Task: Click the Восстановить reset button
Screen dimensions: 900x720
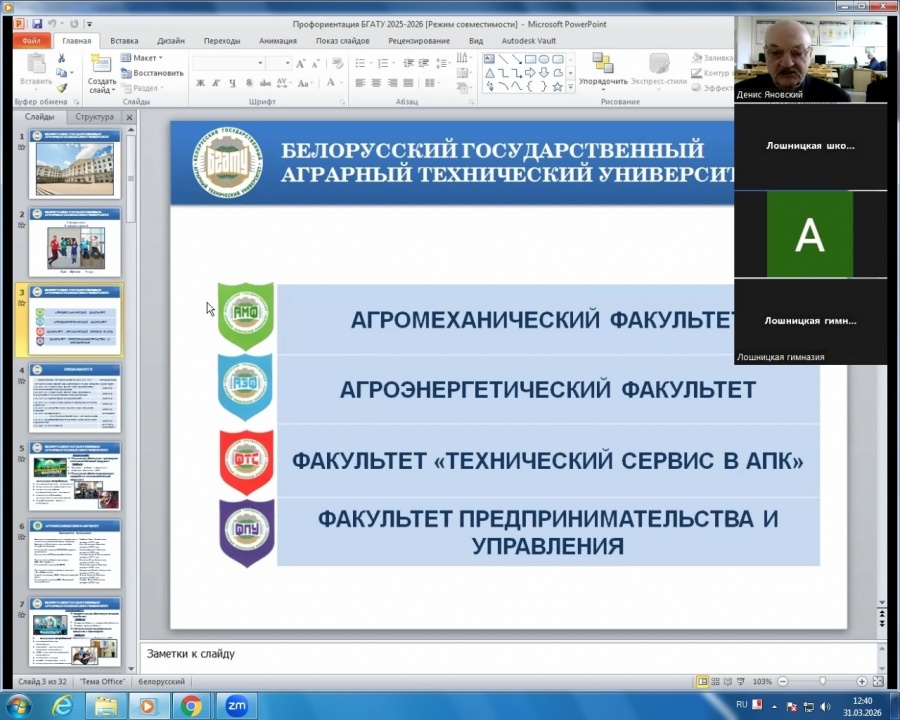Action: click(153, 73)
